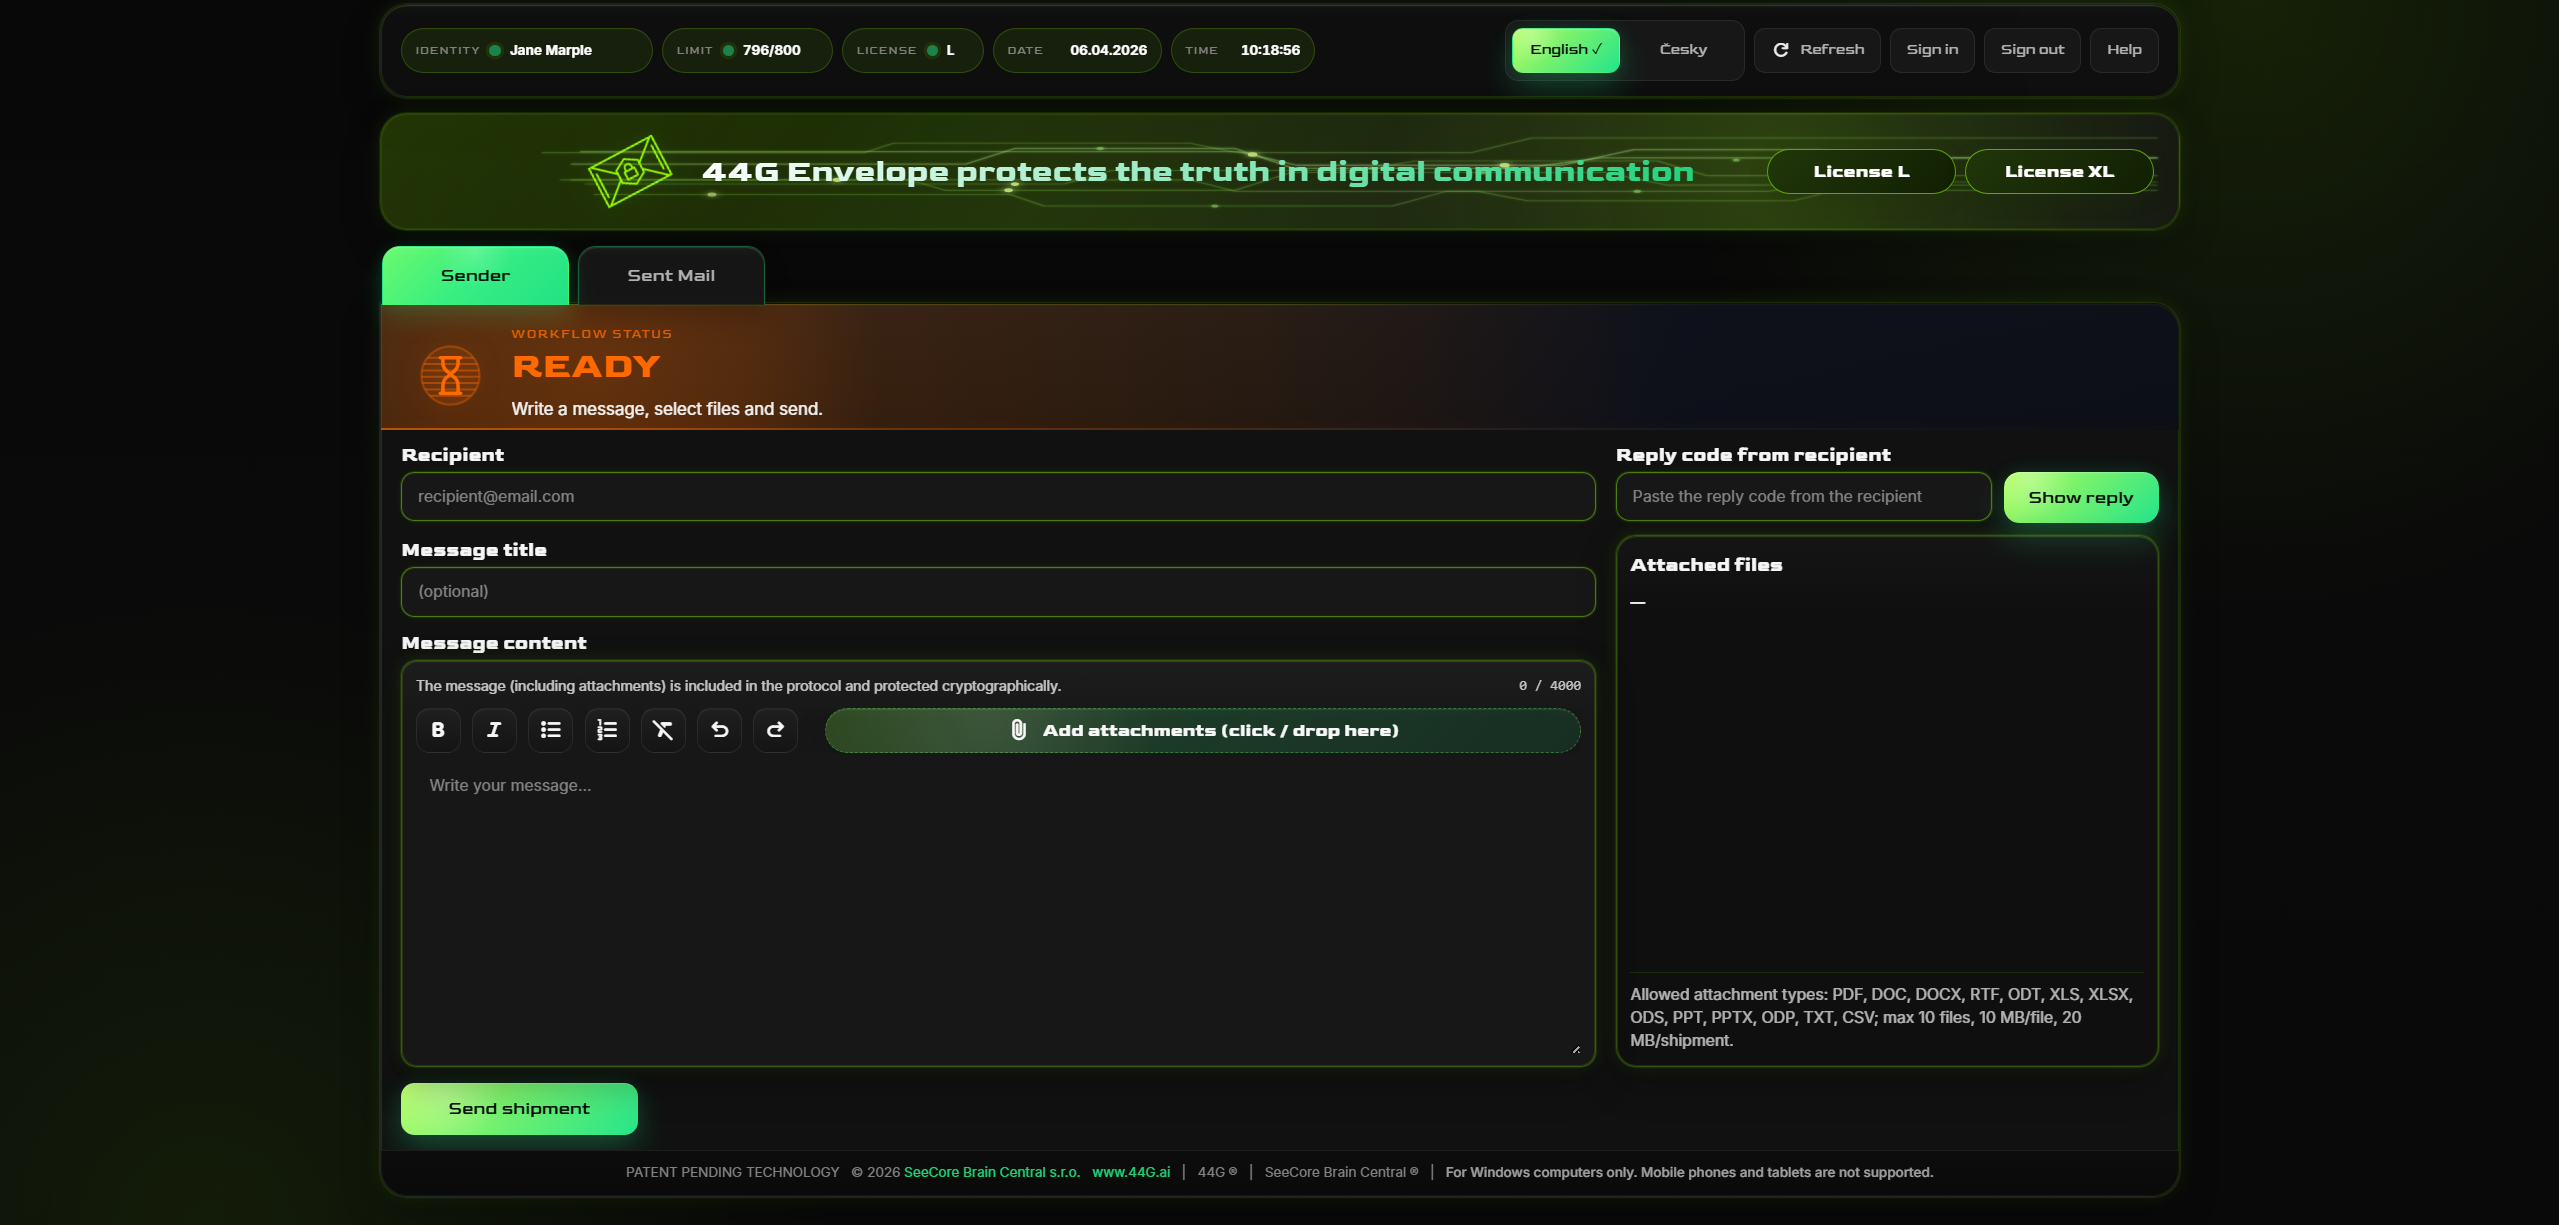Redo the last edit
This screenshot has width=2559, height=1225.
coord(775,730)
